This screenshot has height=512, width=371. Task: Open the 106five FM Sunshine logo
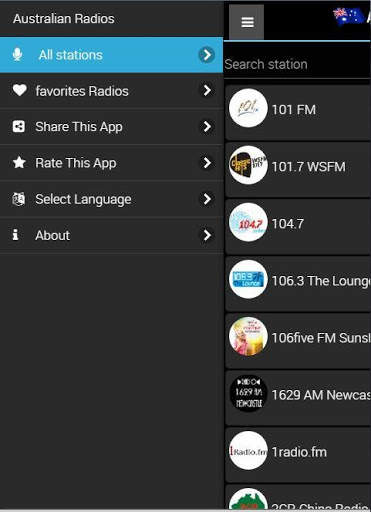[248, 336]
